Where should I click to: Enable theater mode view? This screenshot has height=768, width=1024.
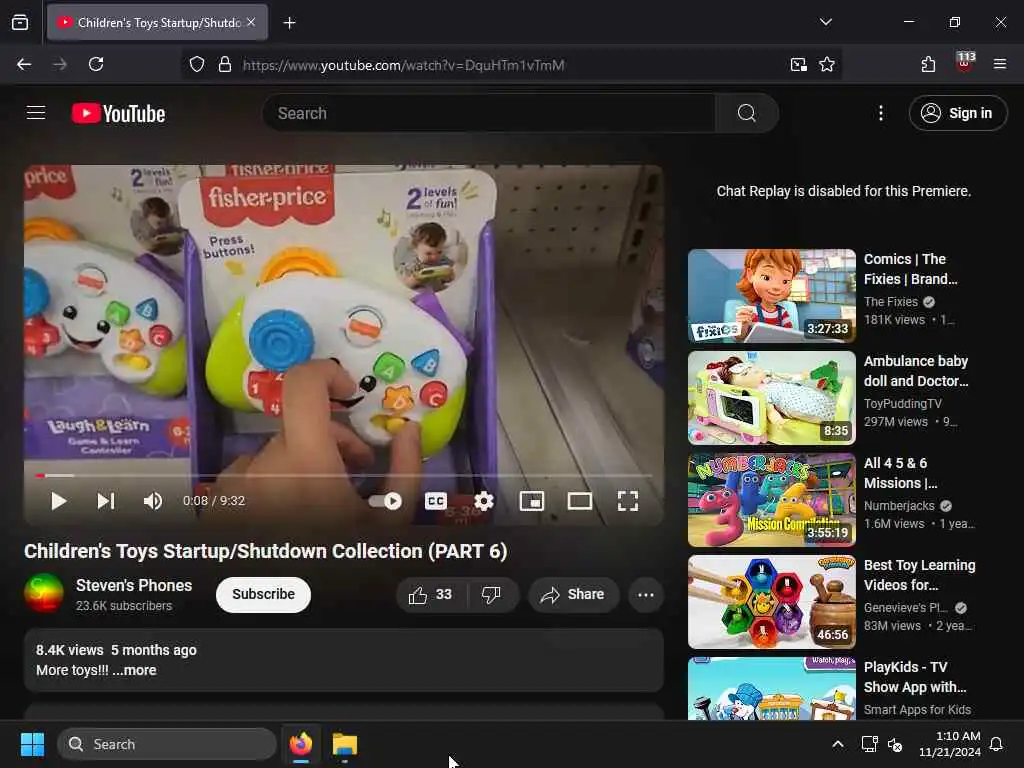click(x=580, y=501)
